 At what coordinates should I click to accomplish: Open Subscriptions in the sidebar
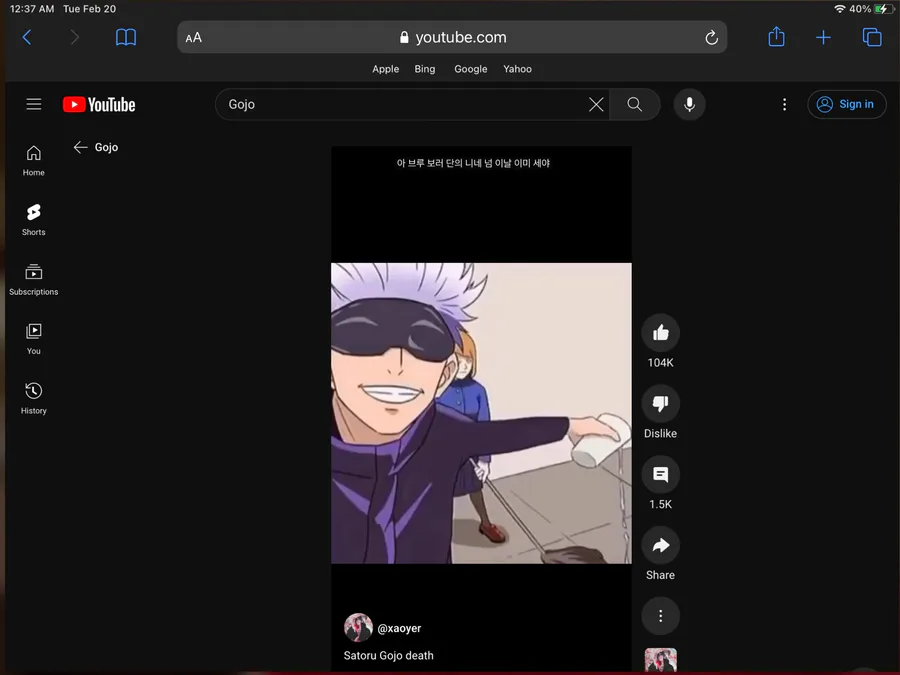33,280
